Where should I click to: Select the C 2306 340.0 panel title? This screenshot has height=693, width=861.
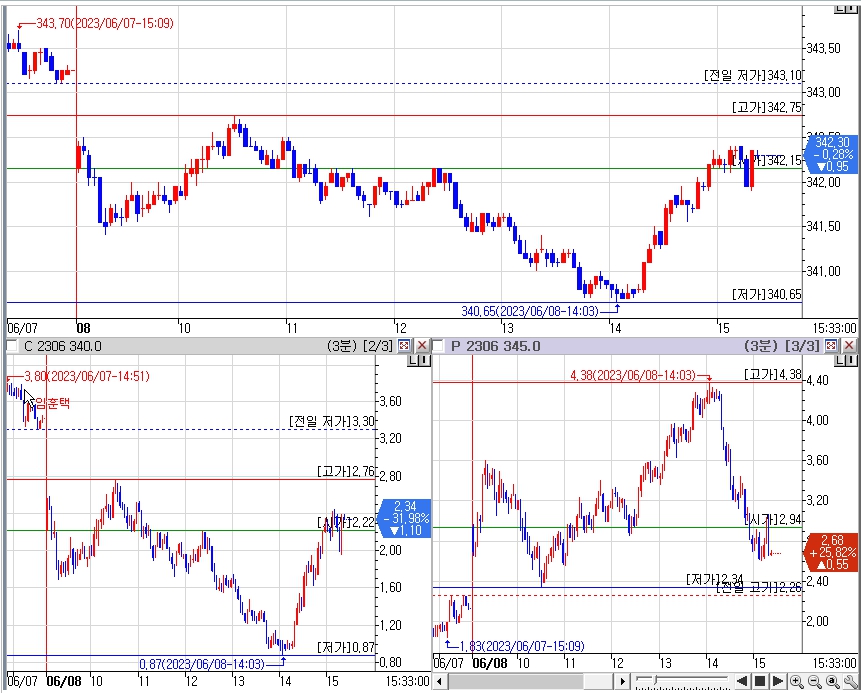63,346
